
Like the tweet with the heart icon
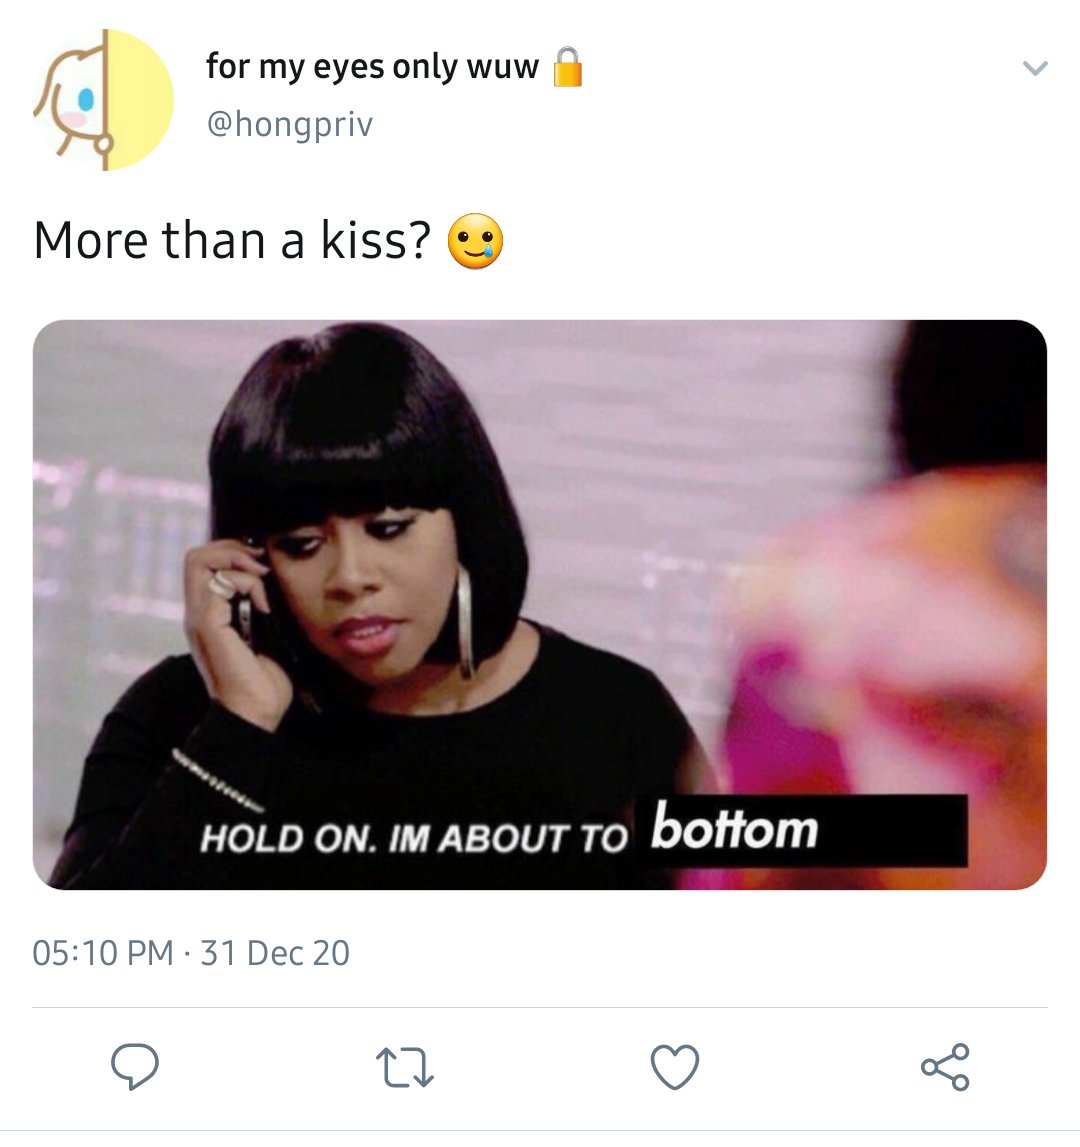(x=675, y=1068)
